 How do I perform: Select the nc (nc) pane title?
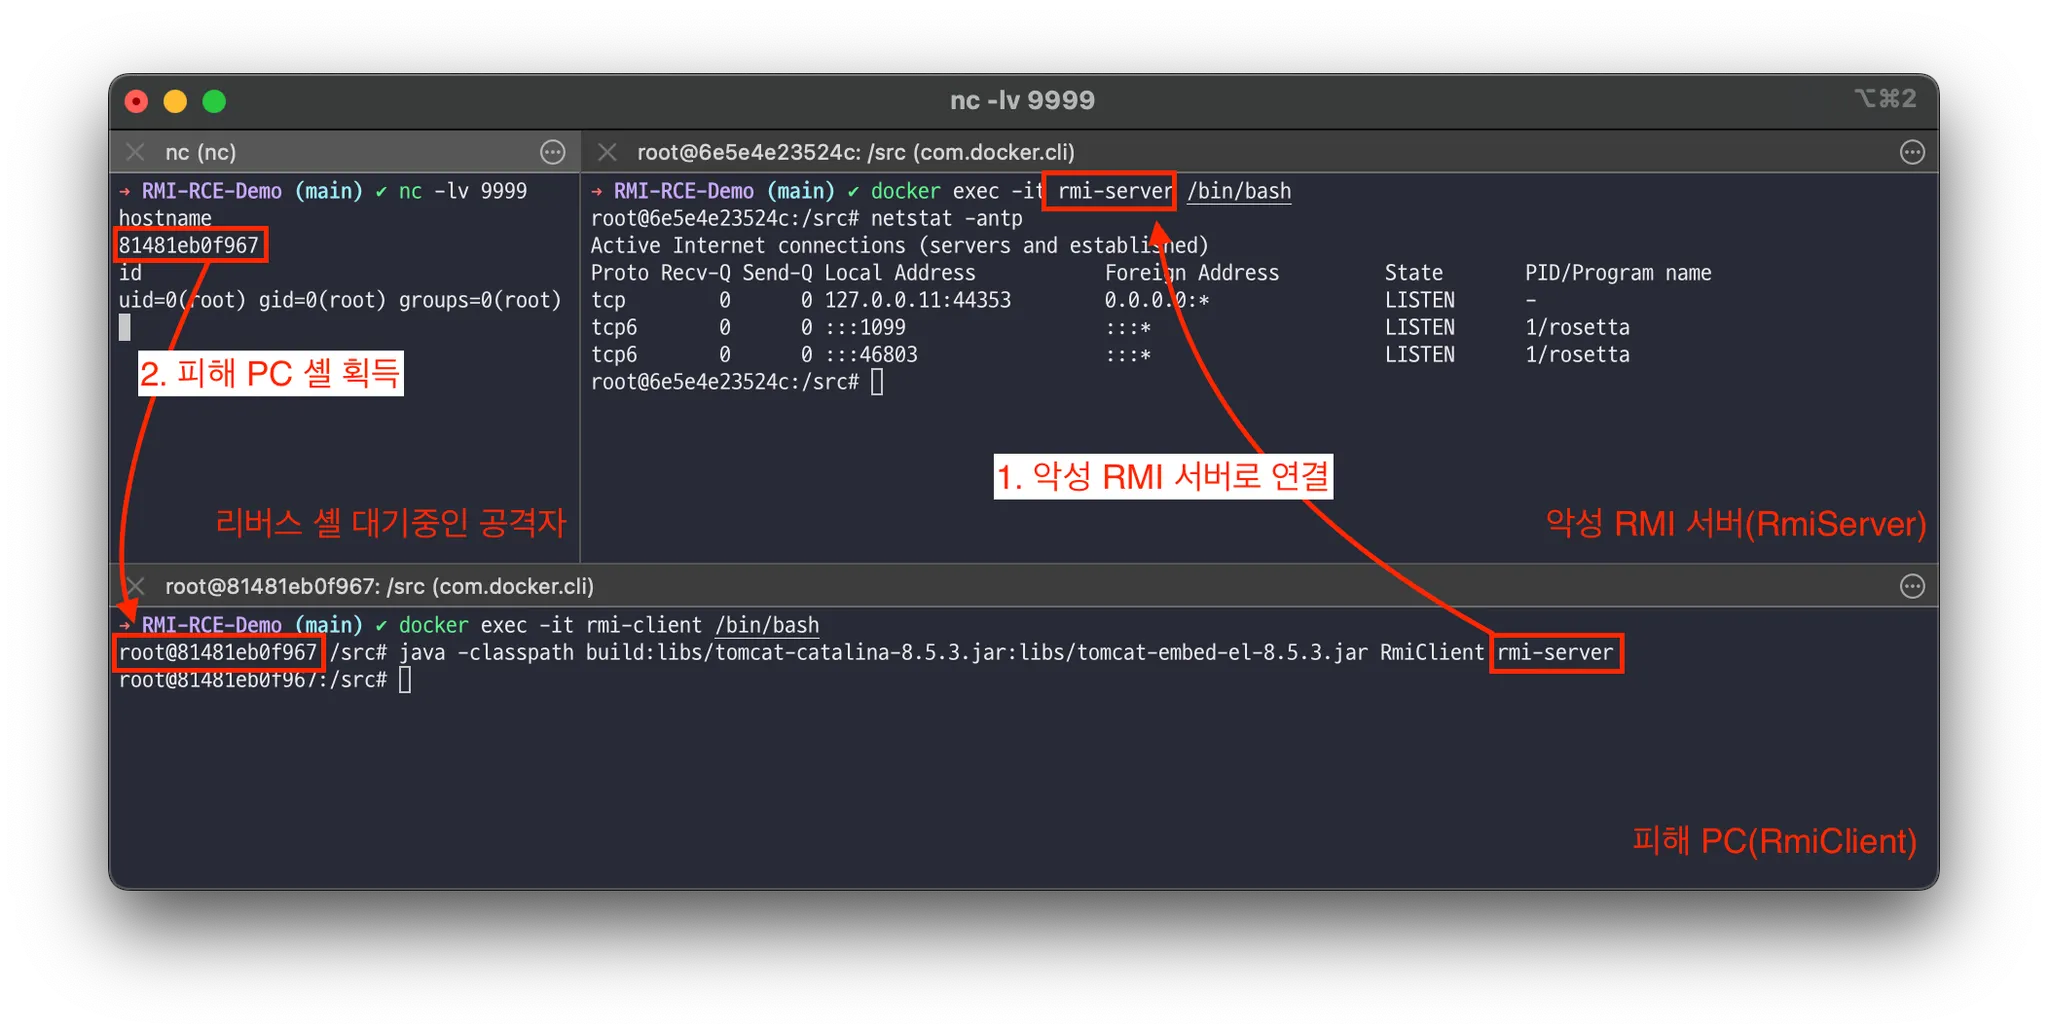[201, 152]
